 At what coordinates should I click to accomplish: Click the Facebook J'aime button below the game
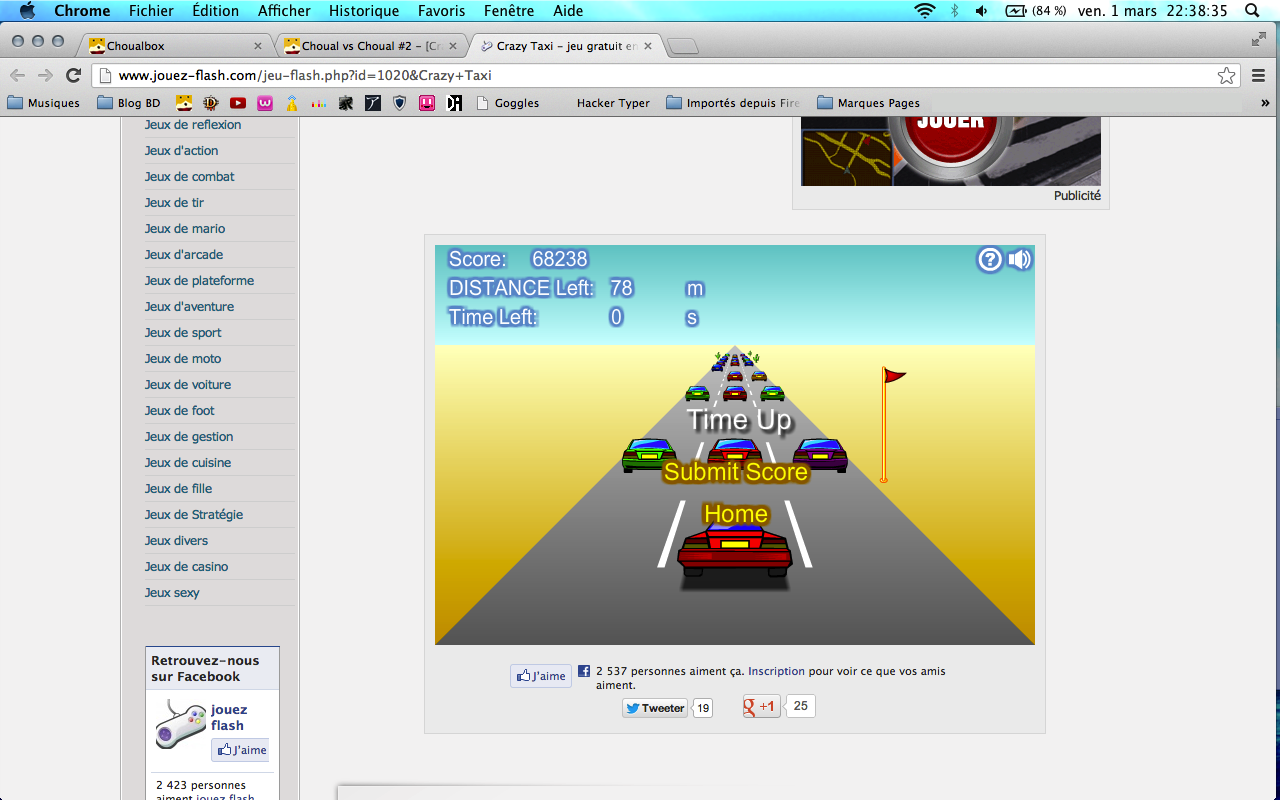[541, 676]
